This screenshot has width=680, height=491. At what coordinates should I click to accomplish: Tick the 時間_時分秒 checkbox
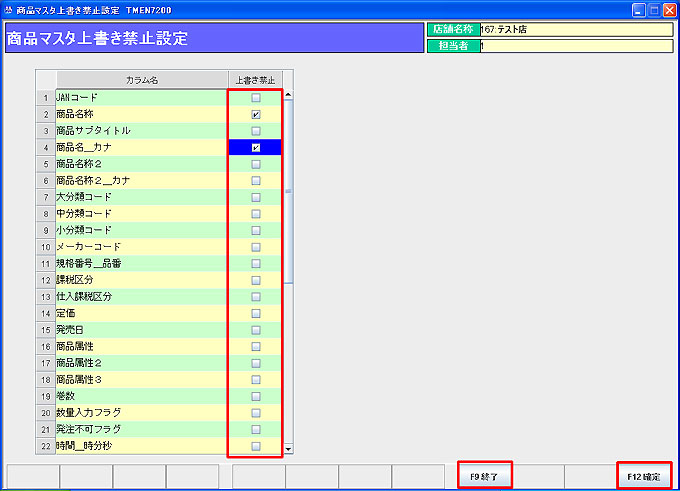point(256,446)
